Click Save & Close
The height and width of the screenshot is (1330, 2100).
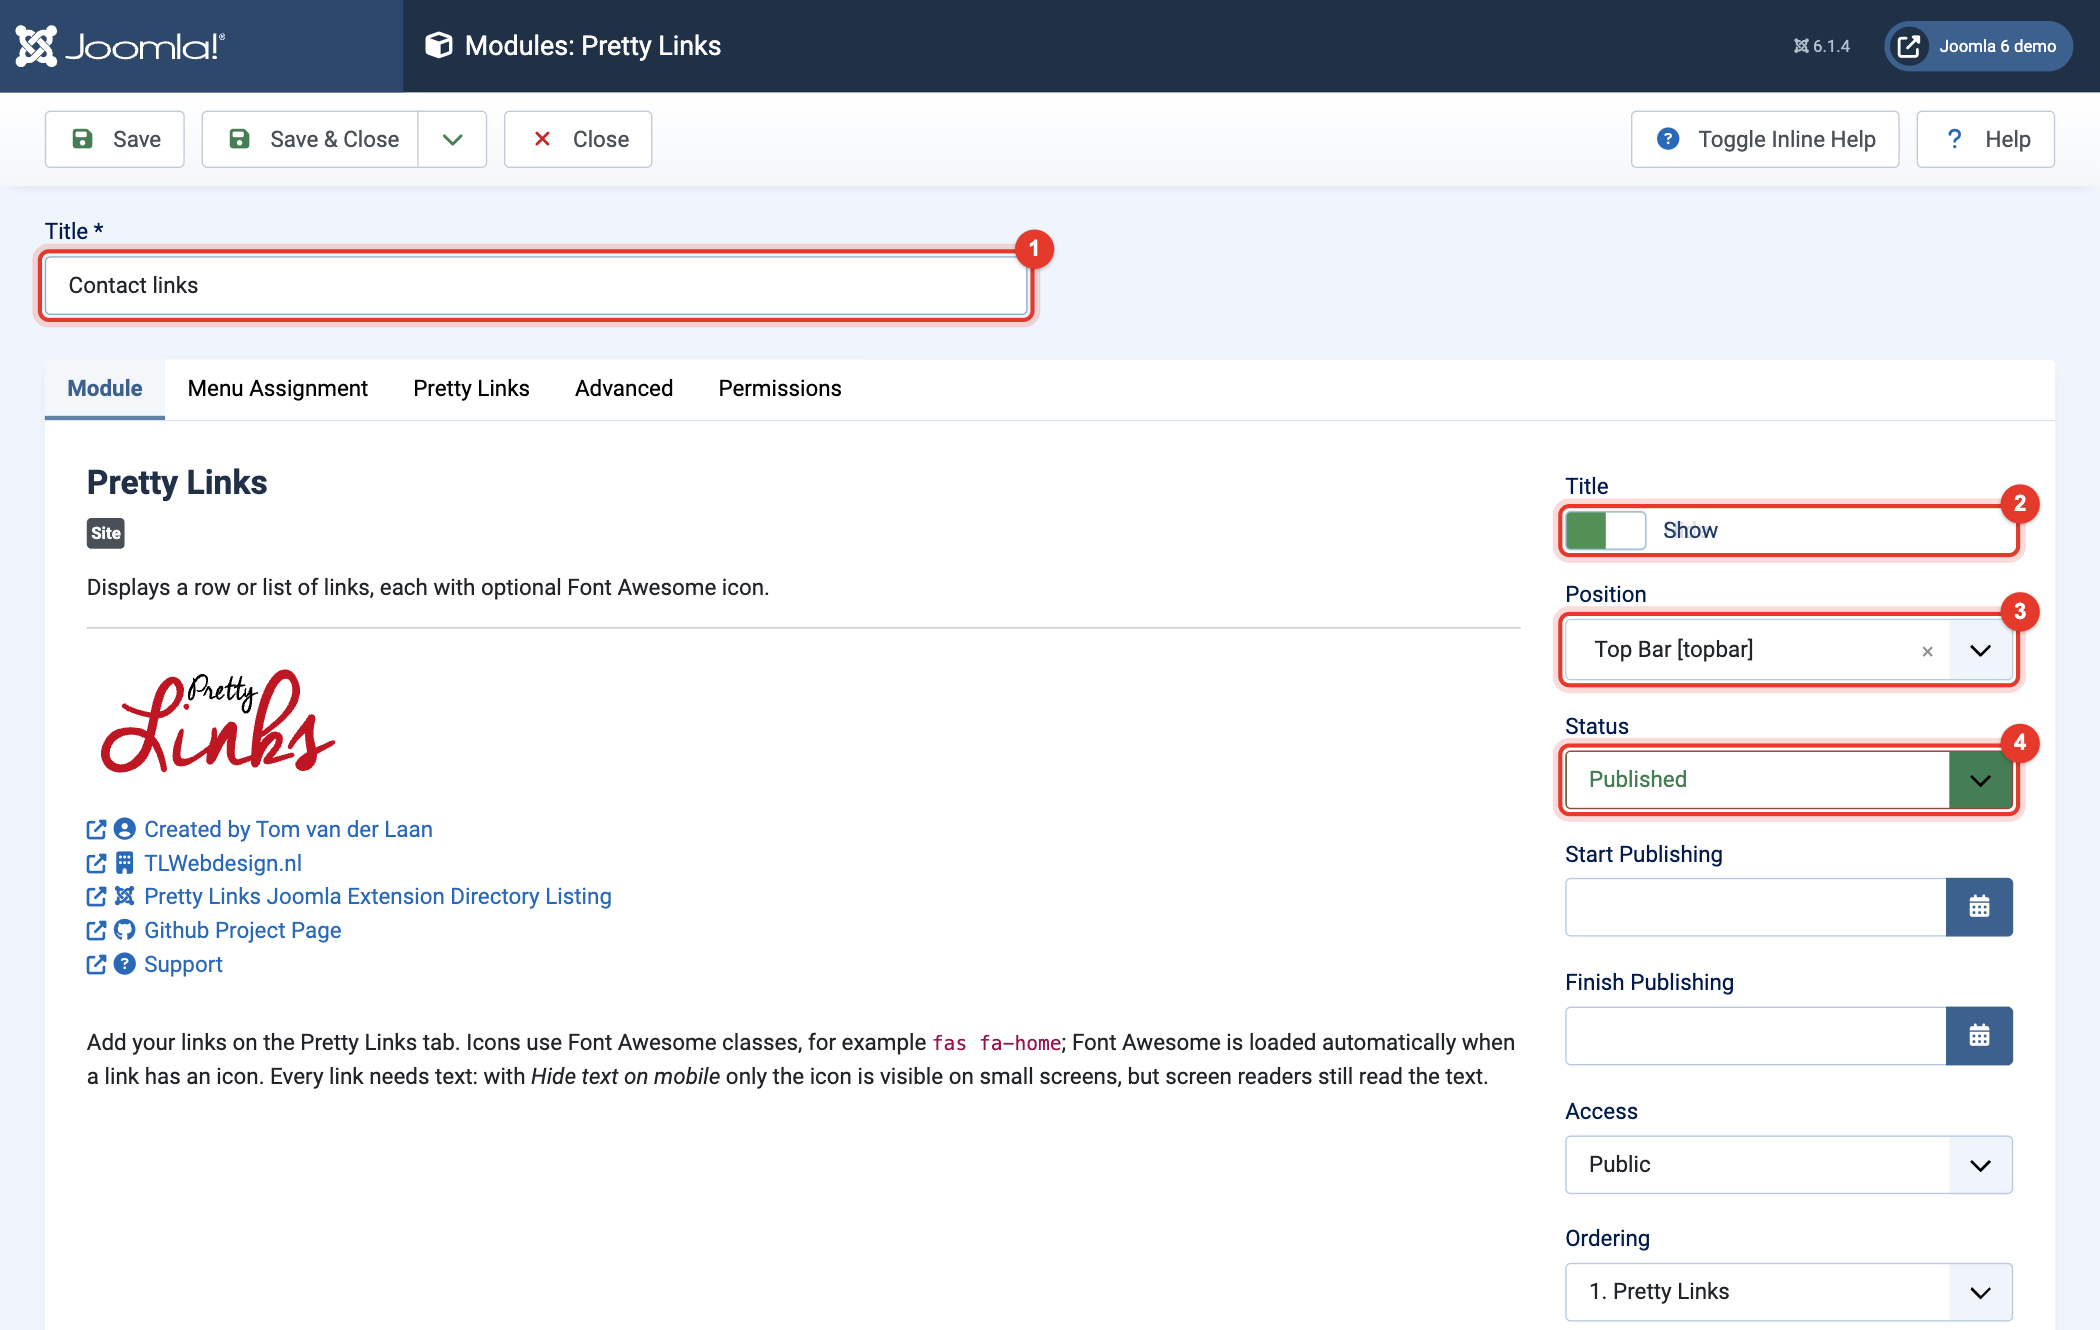(x=311, y=139)
